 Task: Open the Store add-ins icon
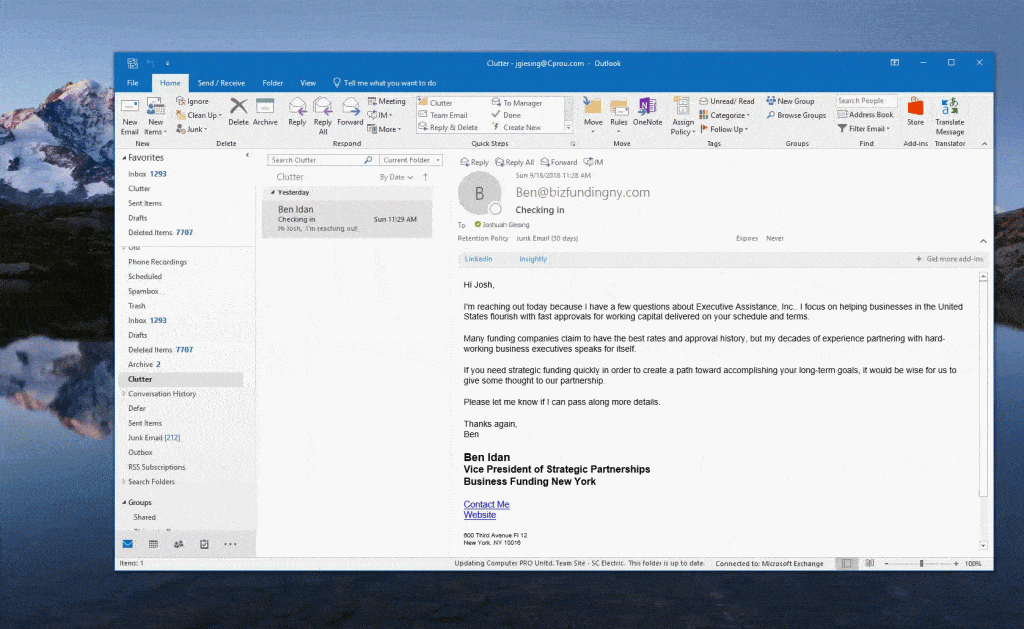point(916,106)
